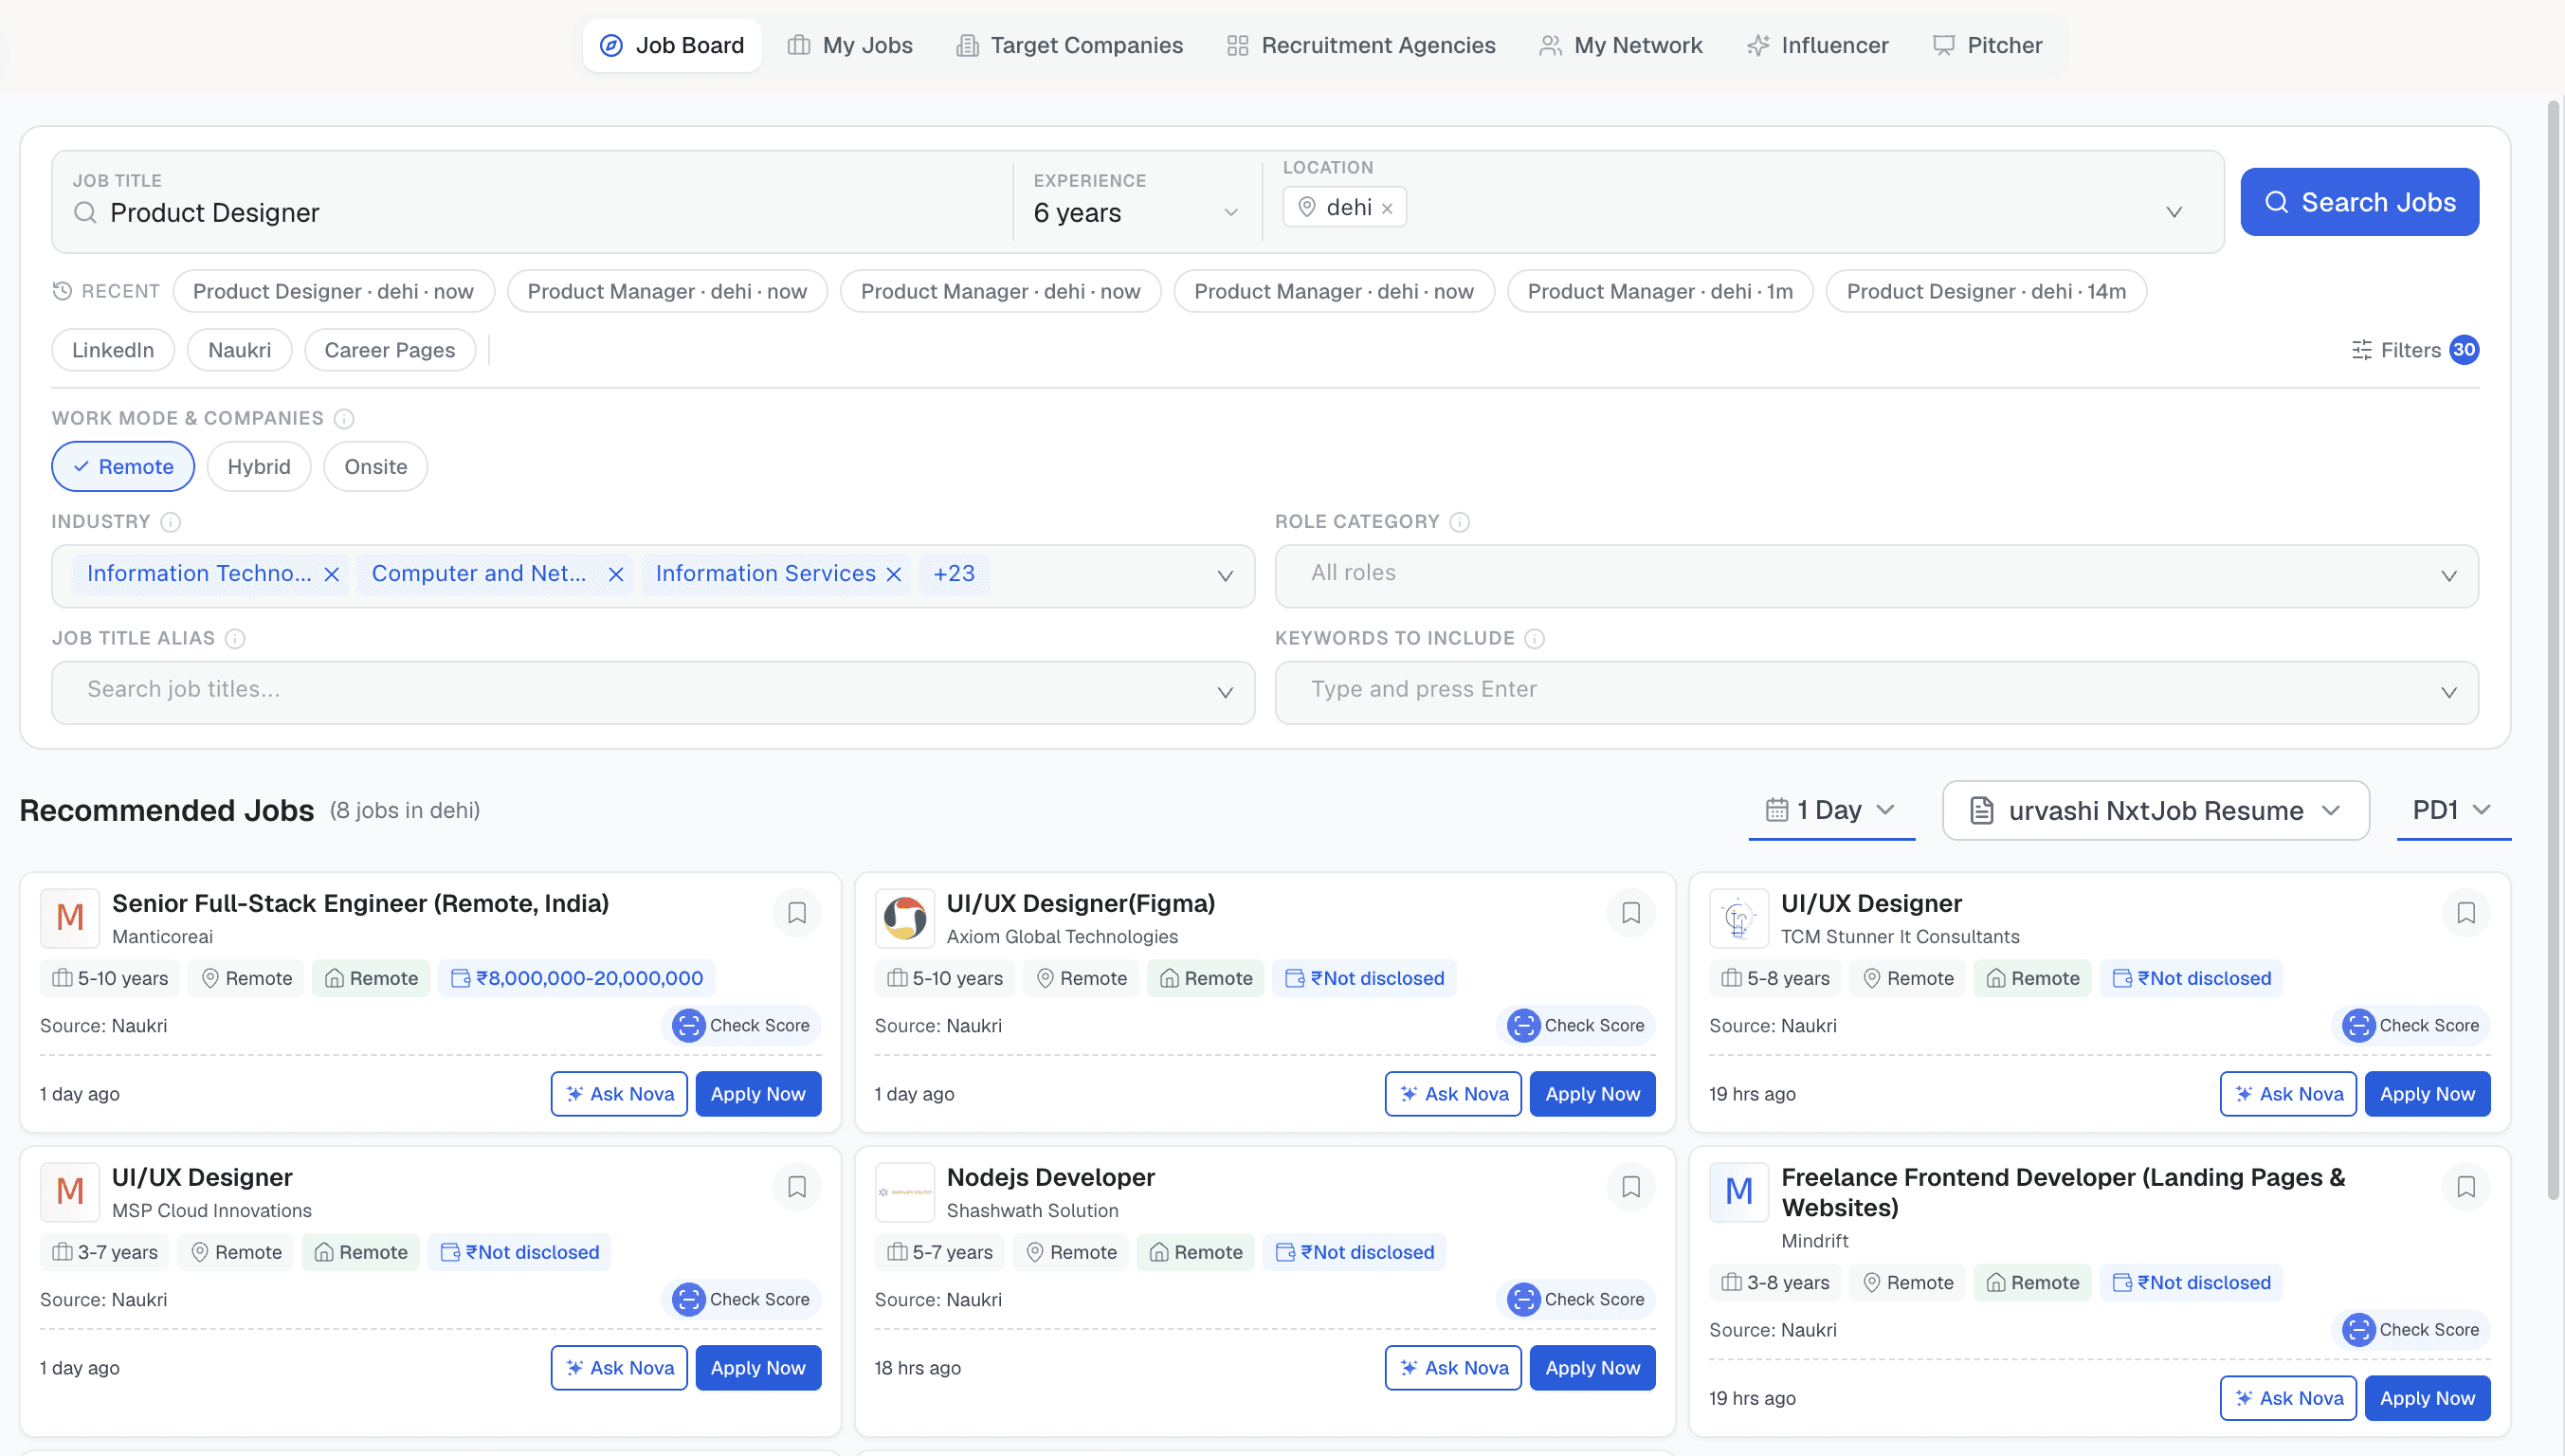Ask Nova about Freelance Frontend Developer
This screenshot has height=1456, width=2565.
[2288, 1398]
